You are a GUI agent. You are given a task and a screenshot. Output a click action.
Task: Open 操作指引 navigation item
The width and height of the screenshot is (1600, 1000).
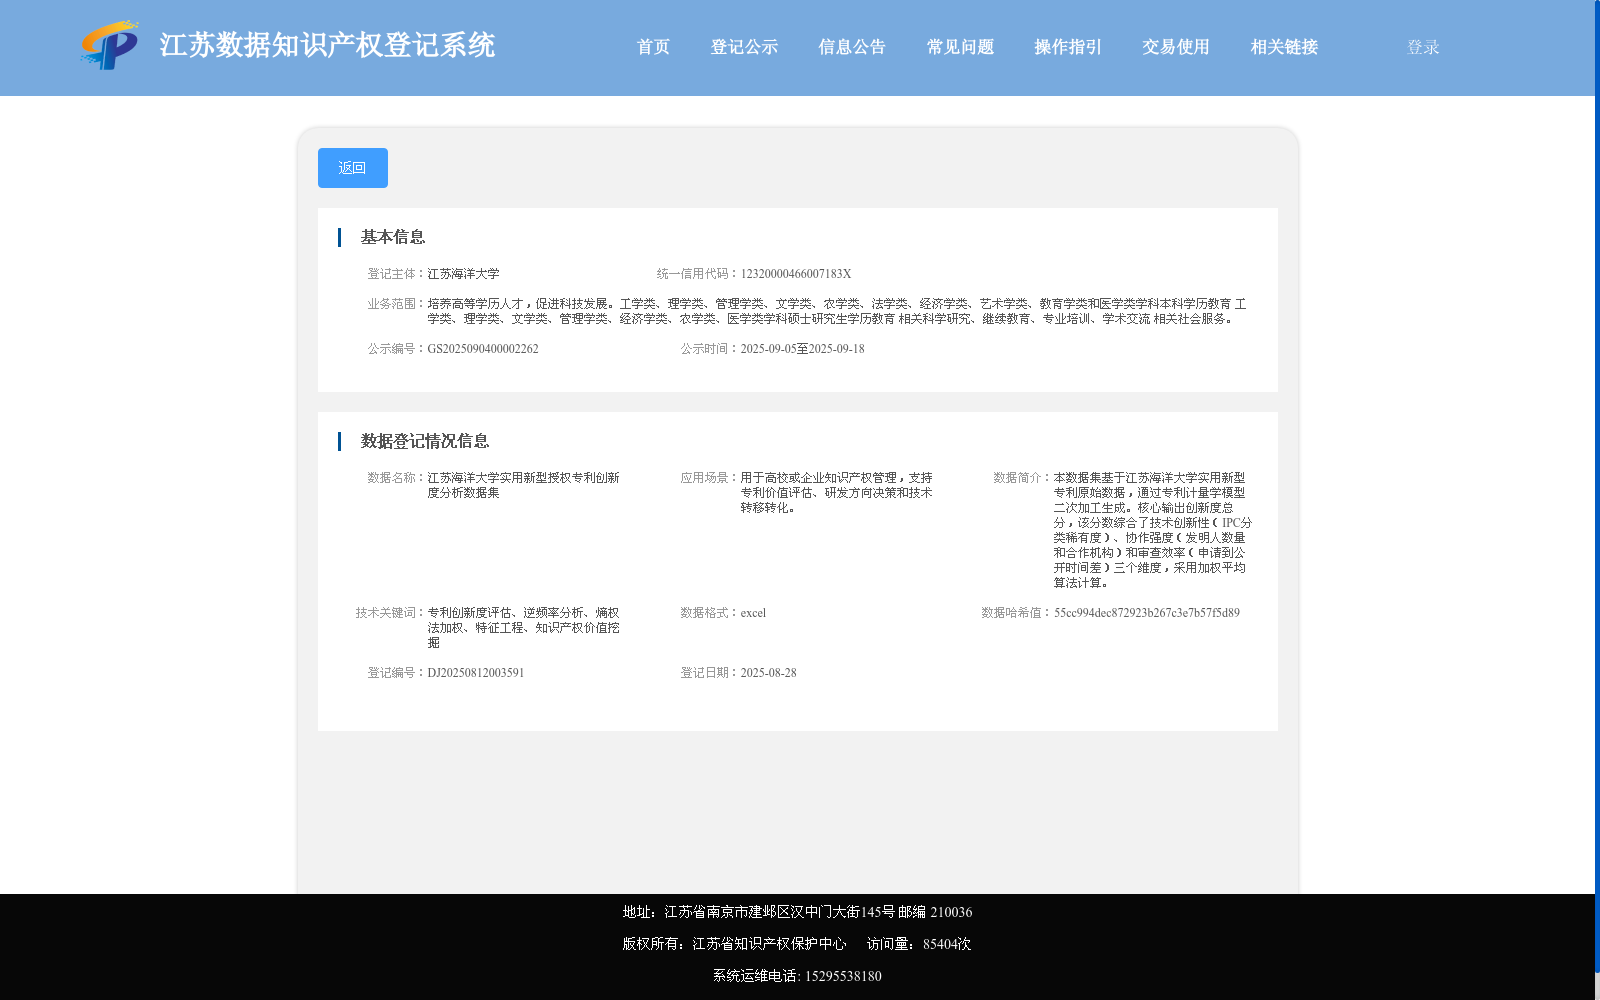[1068, 47]
